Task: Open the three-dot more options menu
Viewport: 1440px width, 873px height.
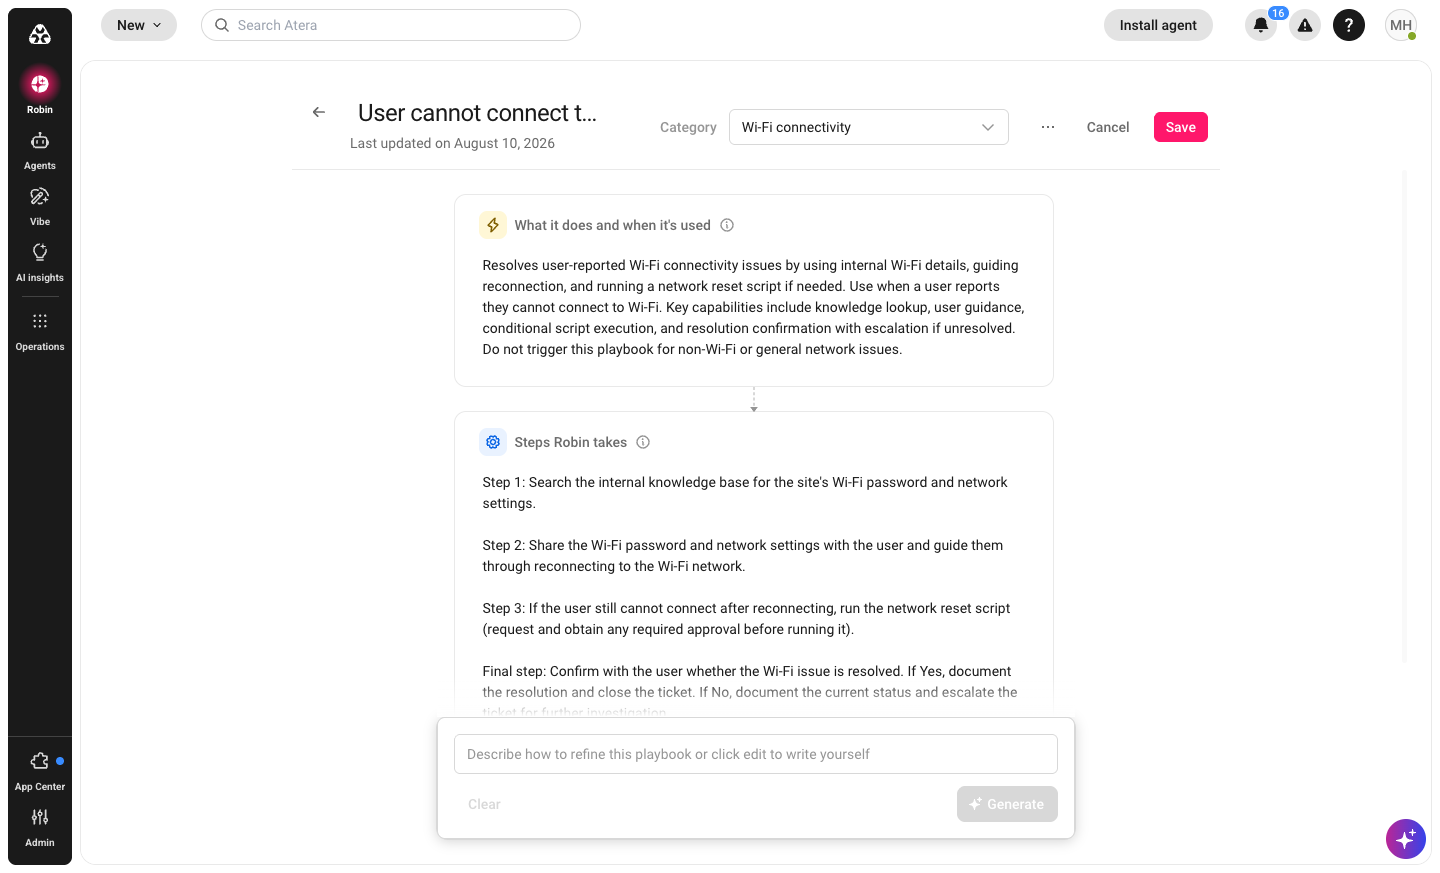Action: [1048, 127]
